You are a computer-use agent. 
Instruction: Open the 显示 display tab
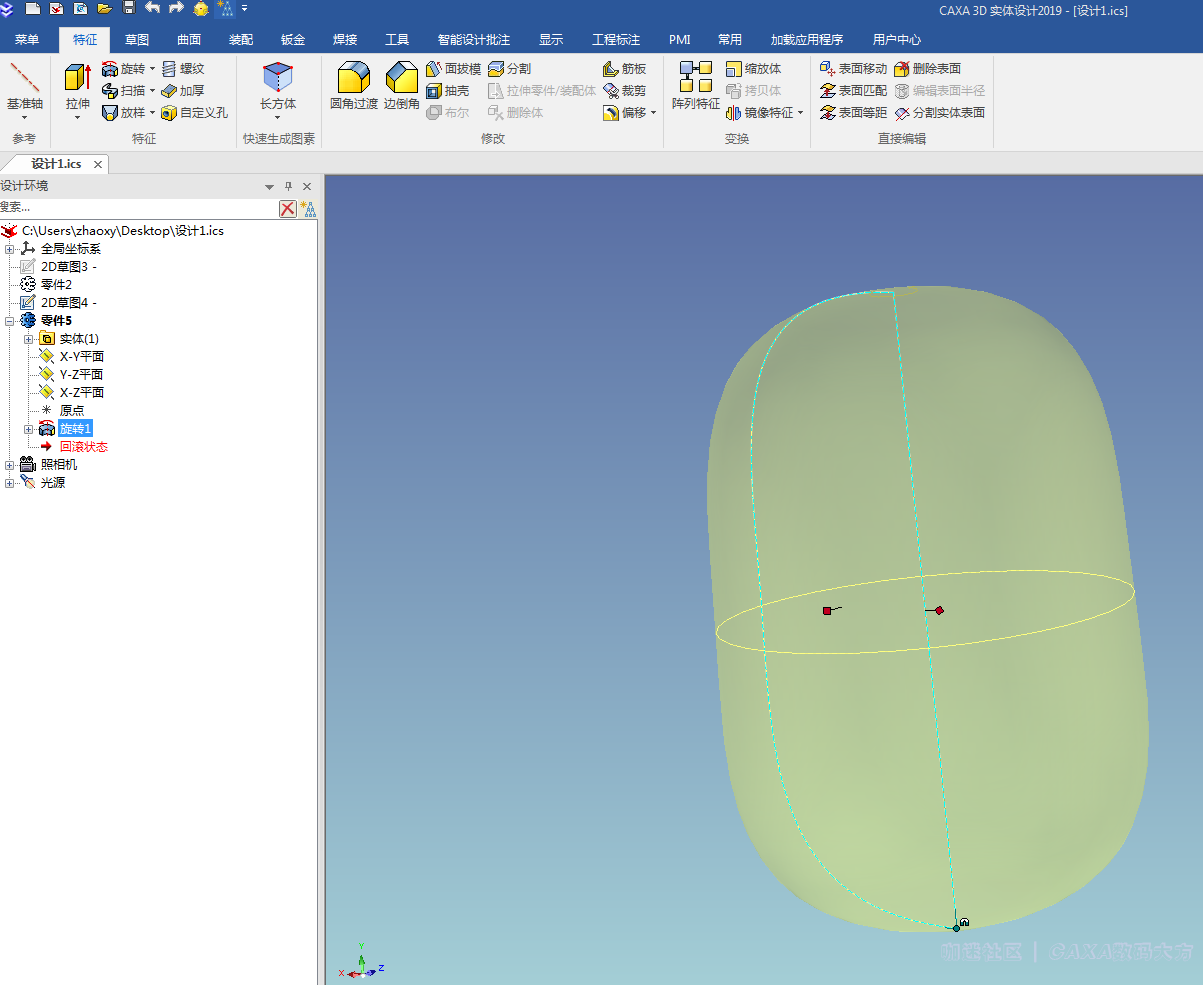pos(551,40)
